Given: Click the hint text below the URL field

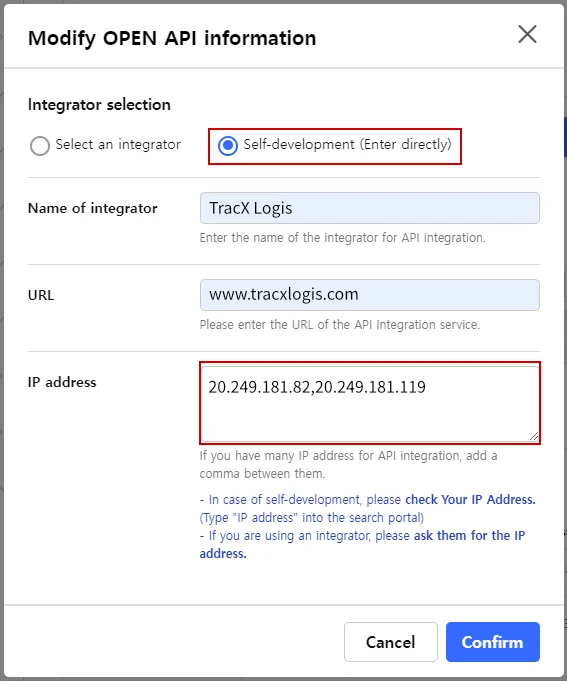Looking at the screenshot, I should click(340, 325).
